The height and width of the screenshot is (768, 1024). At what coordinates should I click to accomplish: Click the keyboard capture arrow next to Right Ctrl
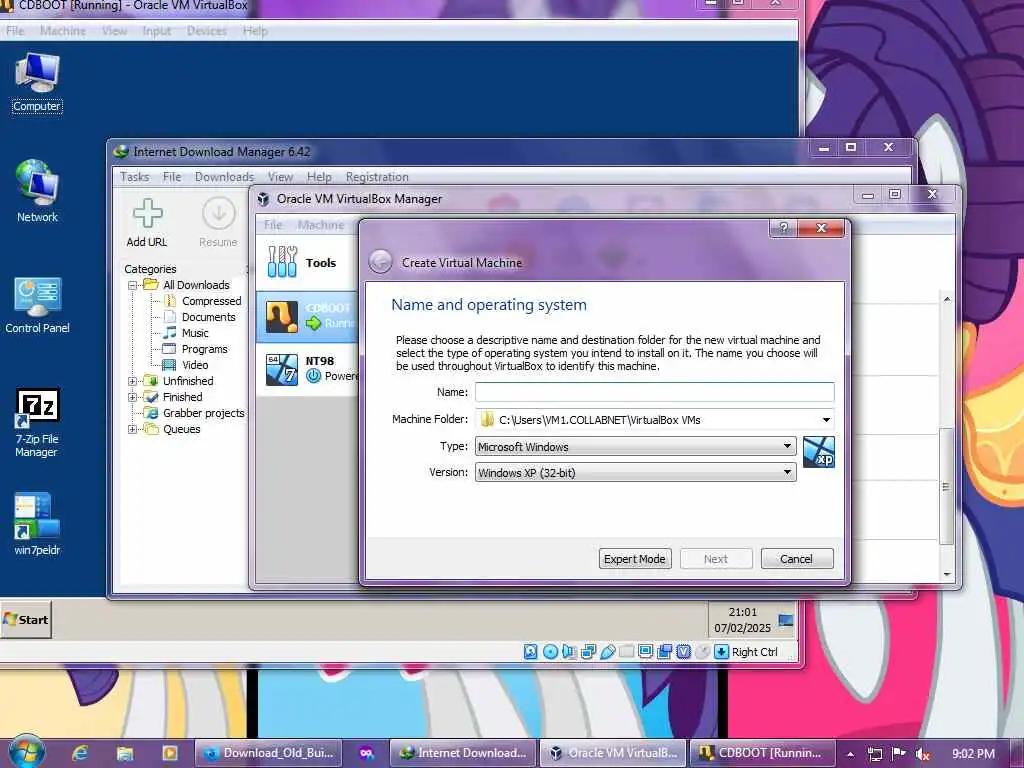coord(721,652)
